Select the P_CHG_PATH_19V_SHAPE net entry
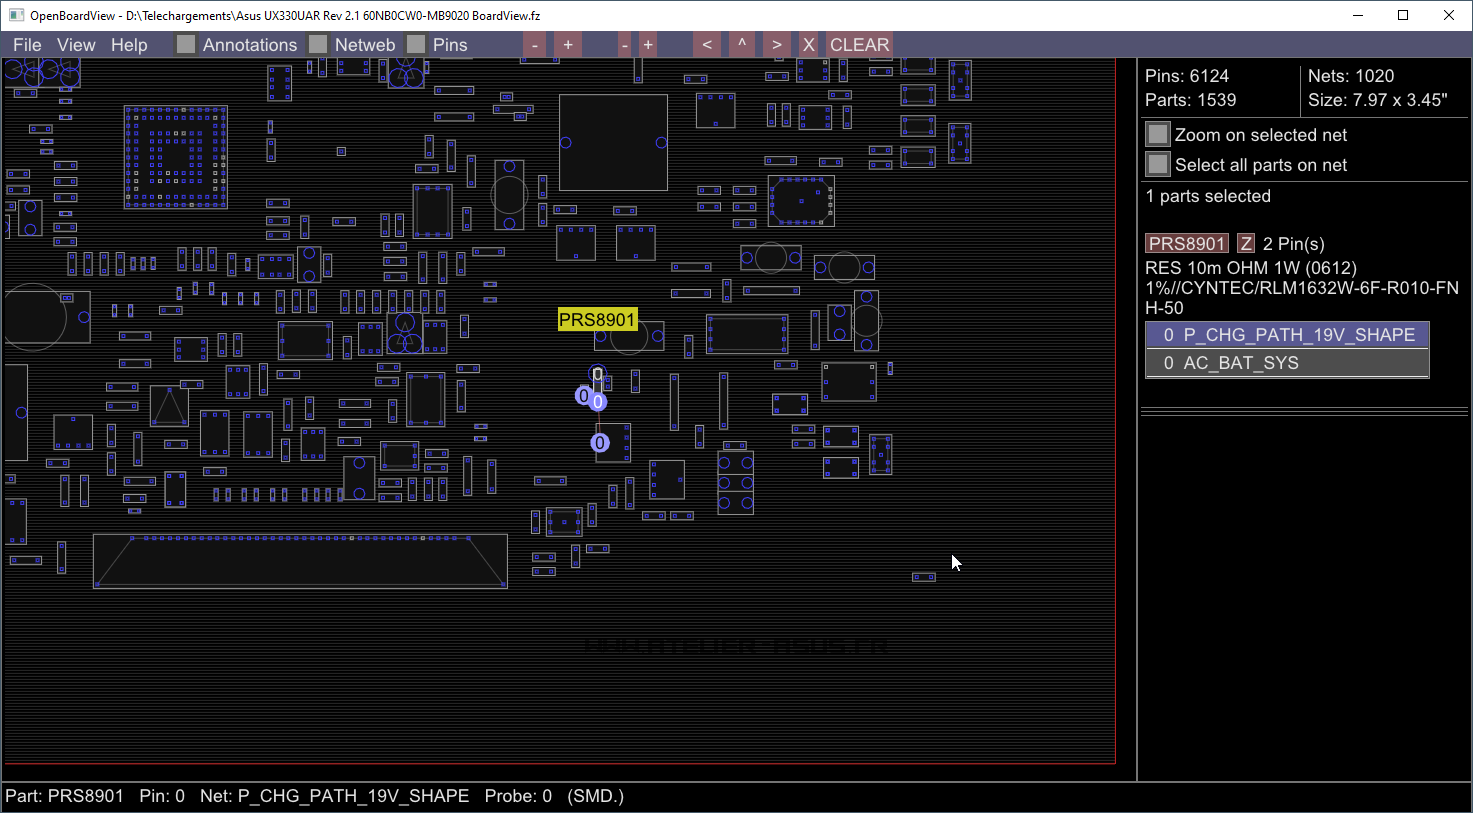Viewport: 1473px width, 813px height. coord(1286,335)
